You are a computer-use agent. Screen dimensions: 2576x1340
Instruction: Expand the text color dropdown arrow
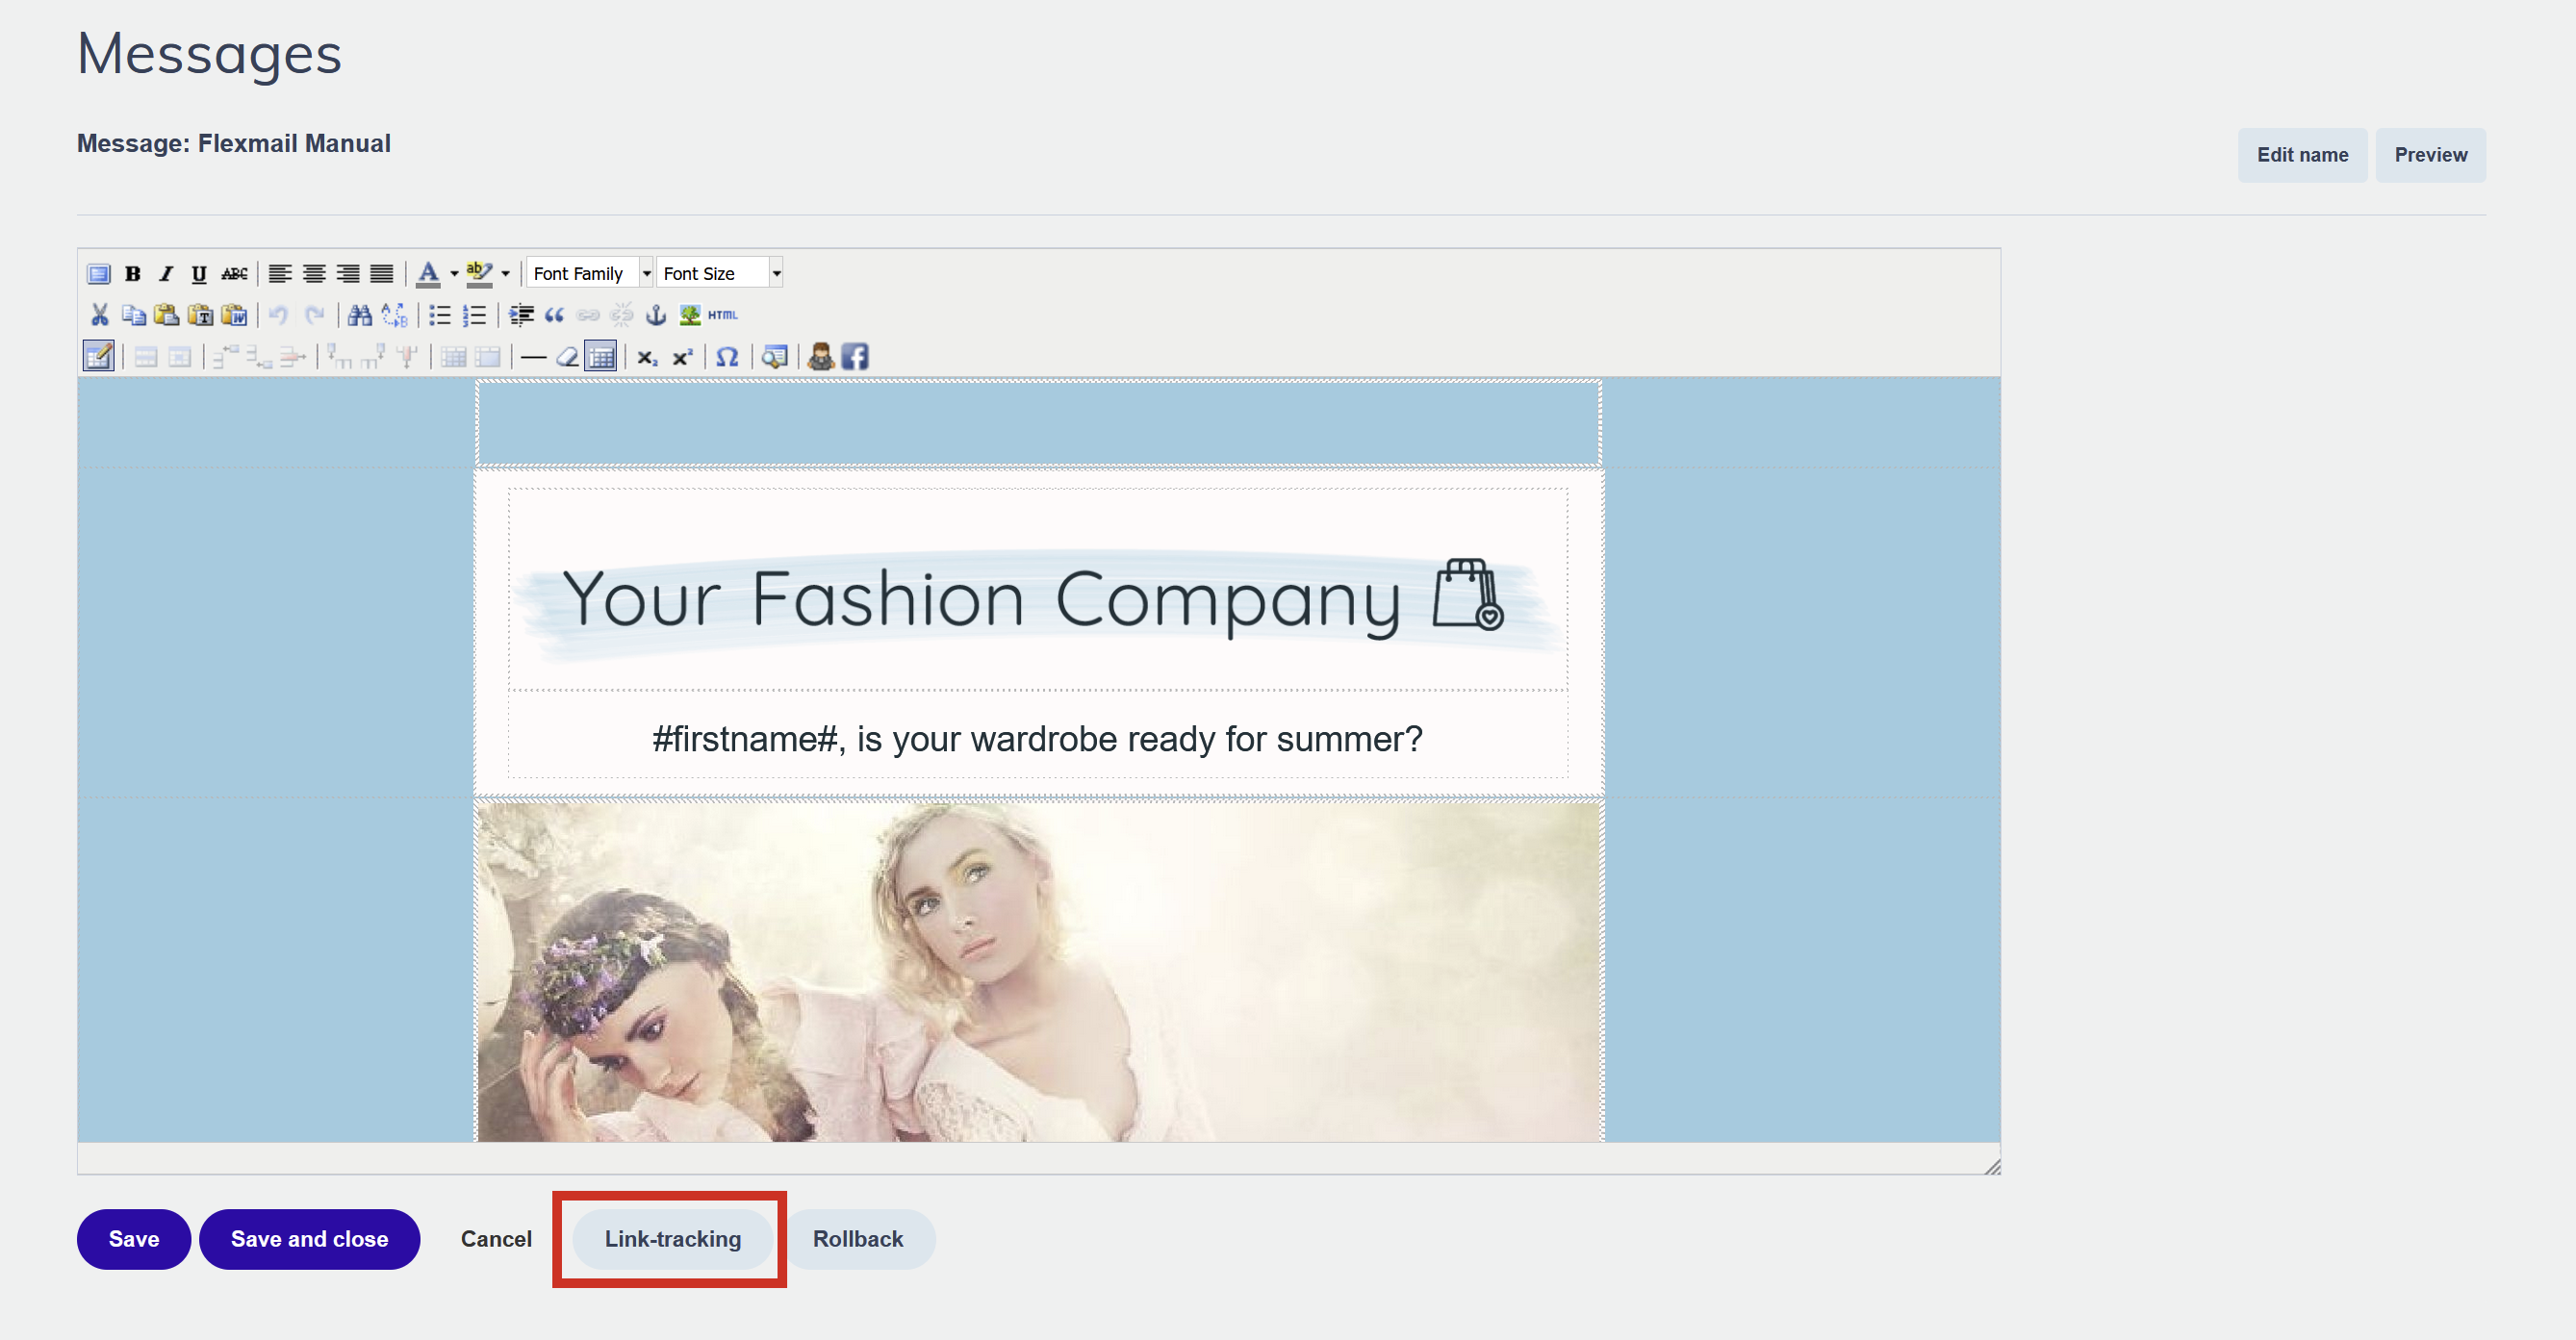click(x=455, y=274)
